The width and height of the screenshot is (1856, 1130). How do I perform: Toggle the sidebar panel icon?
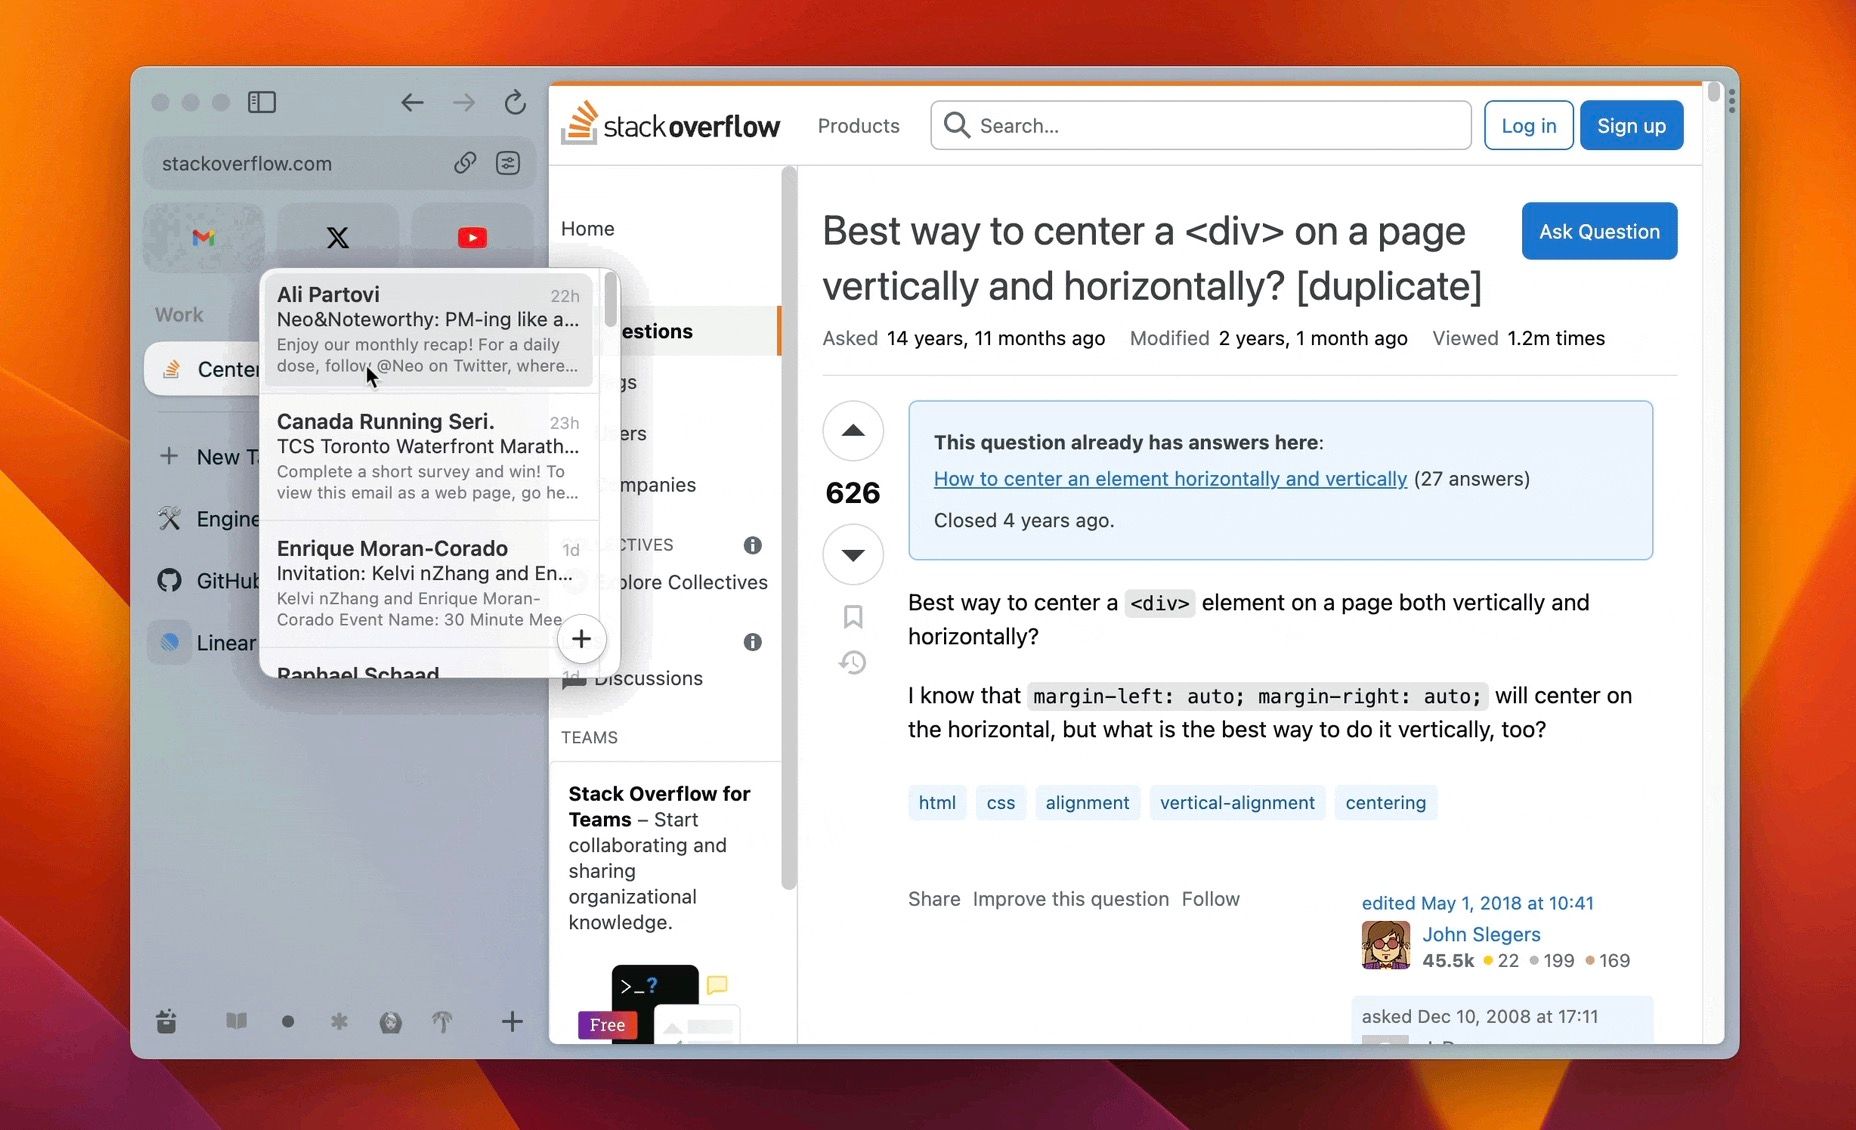(x=262, y=102)
